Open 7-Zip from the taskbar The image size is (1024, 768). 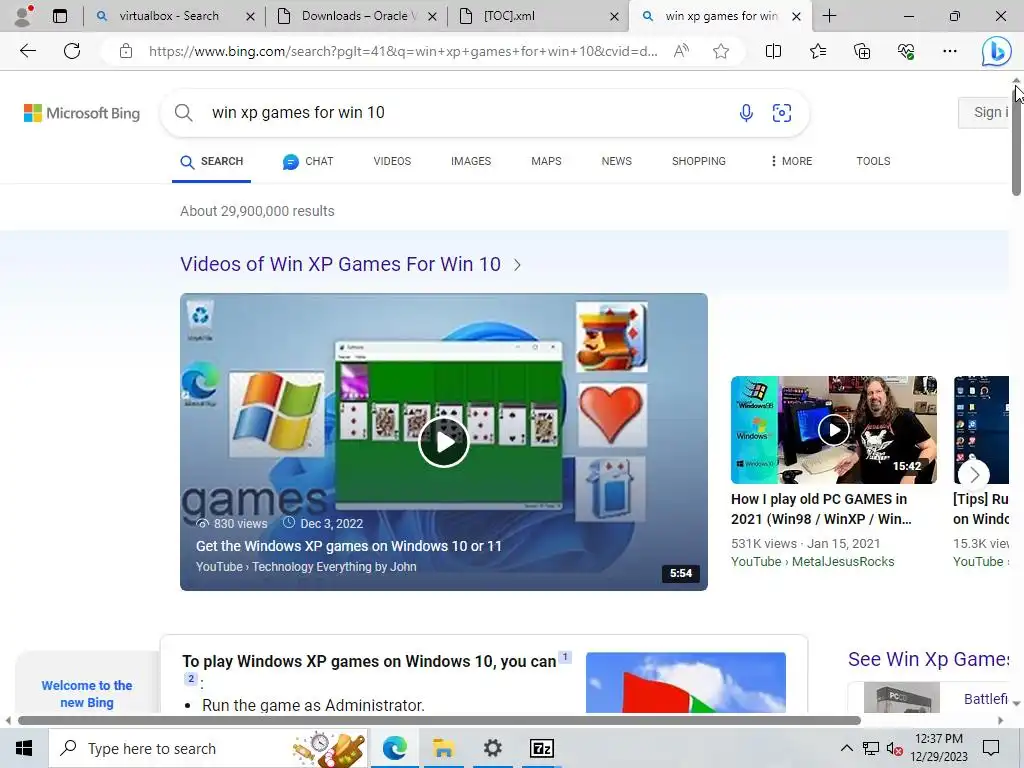(x=541, y=748)
